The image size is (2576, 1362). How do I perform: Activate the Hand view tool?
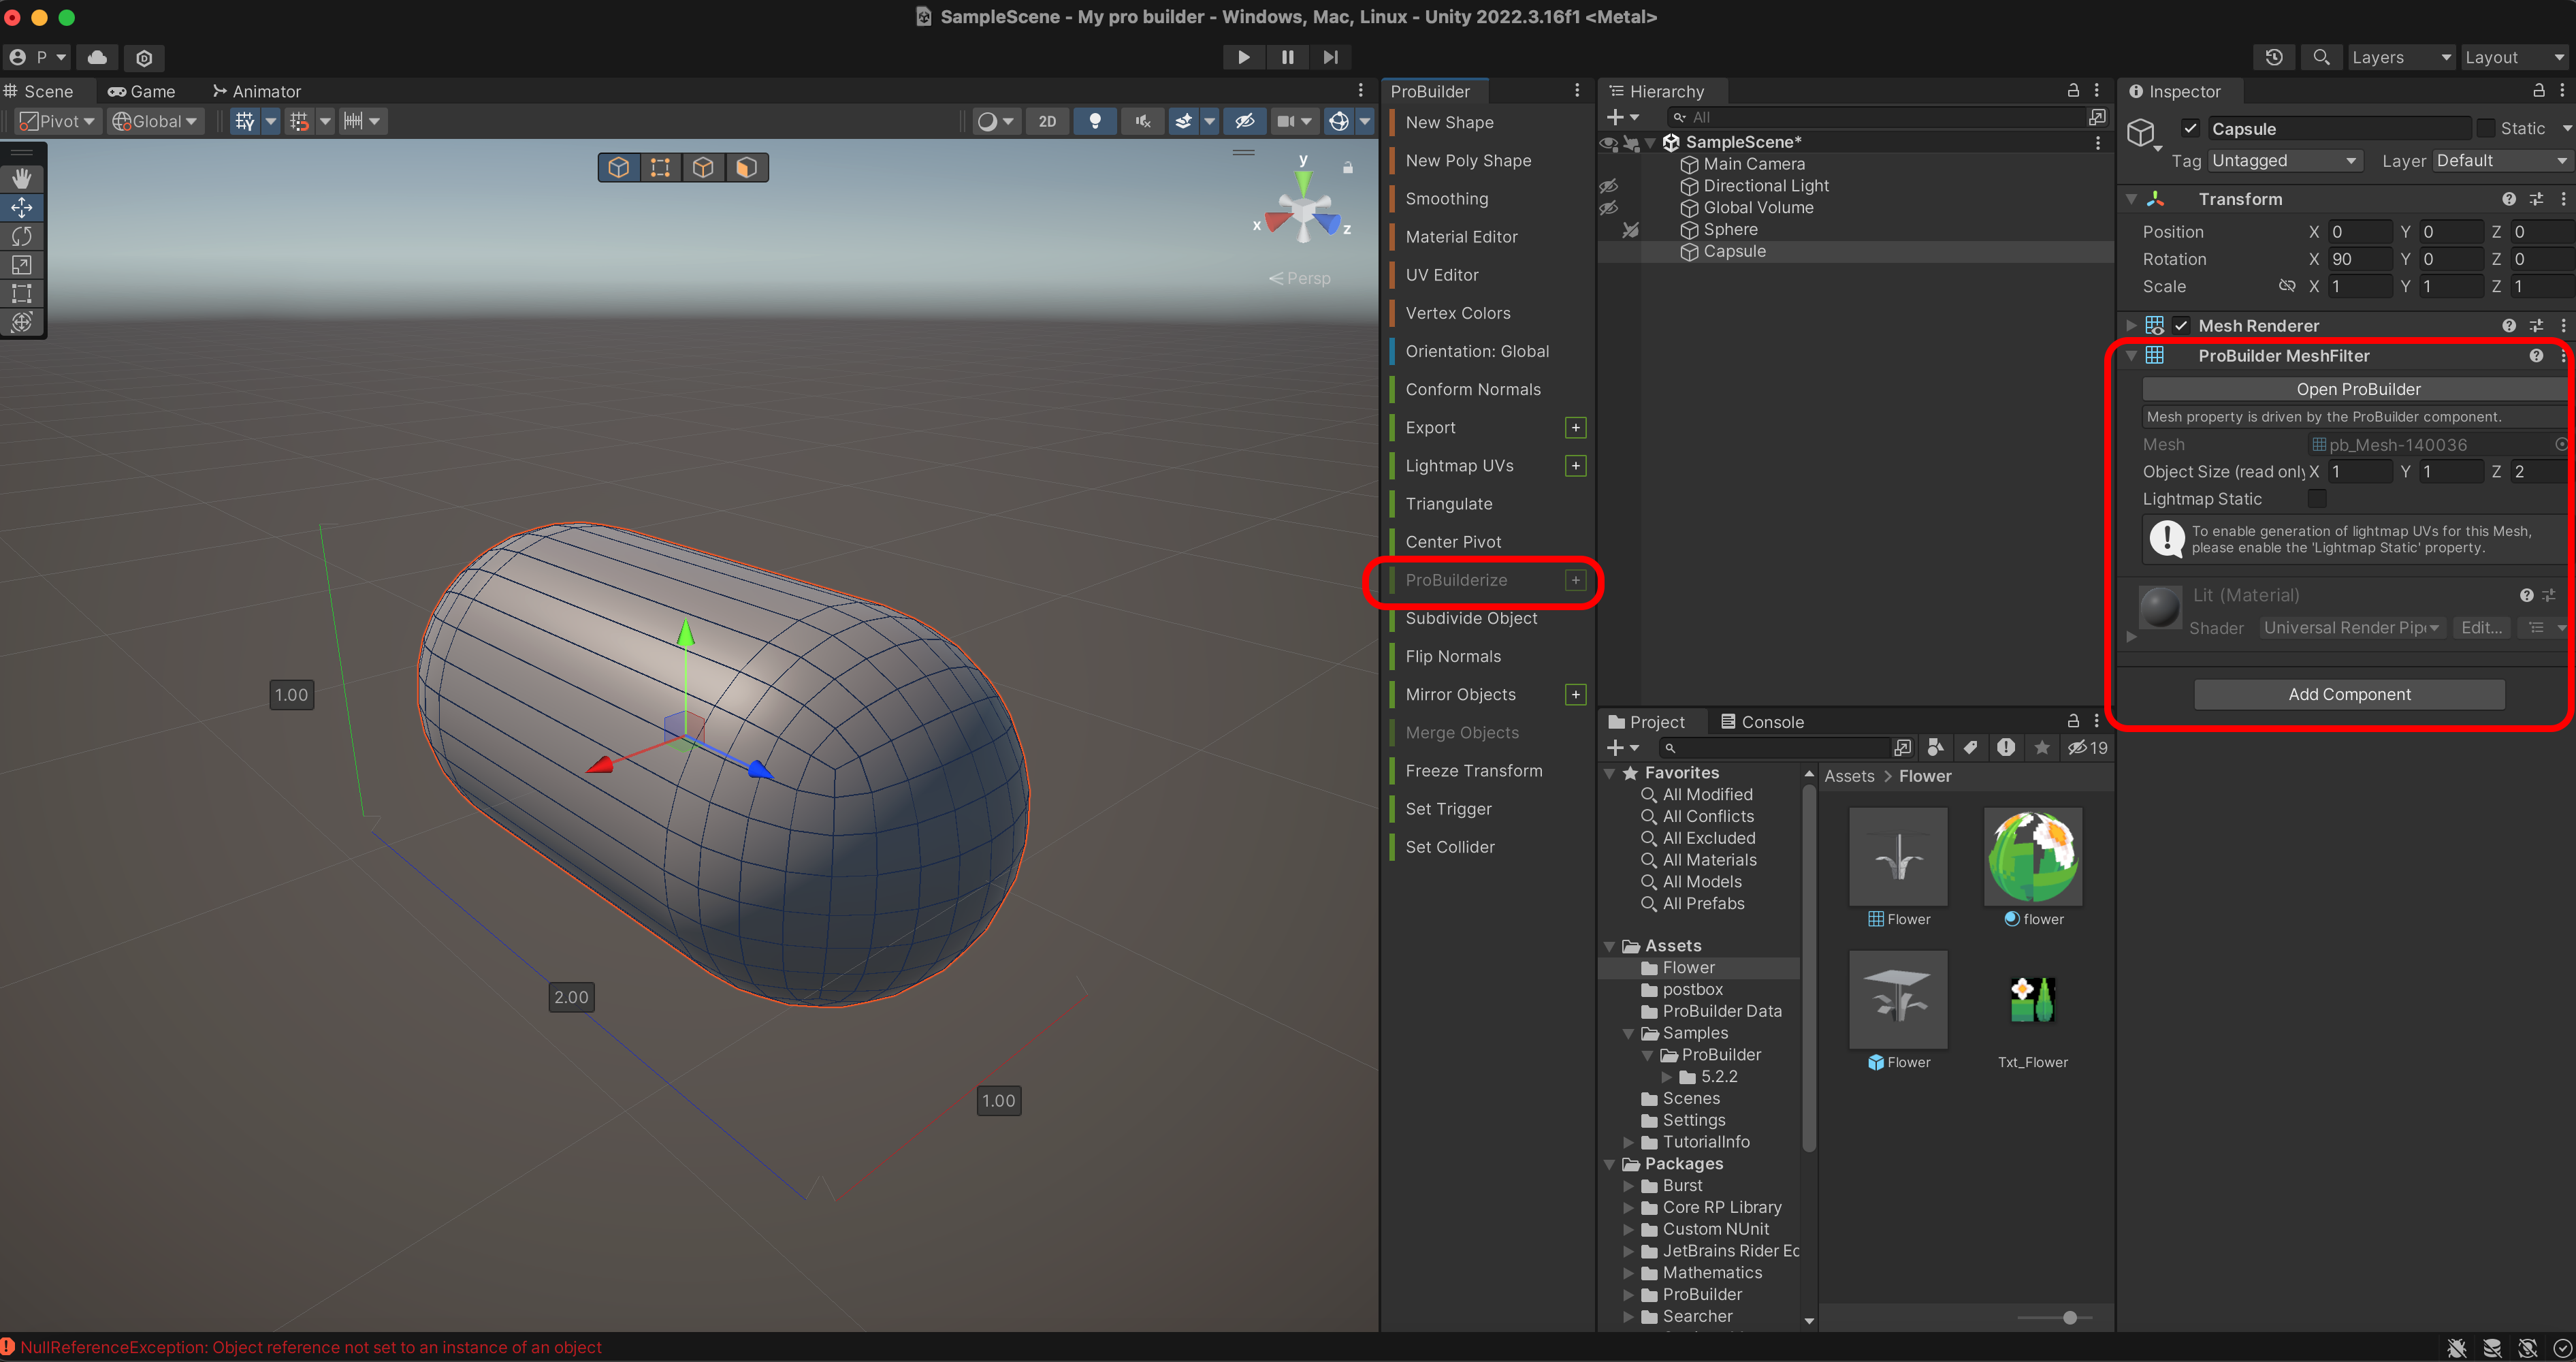[x=21, y=178]
